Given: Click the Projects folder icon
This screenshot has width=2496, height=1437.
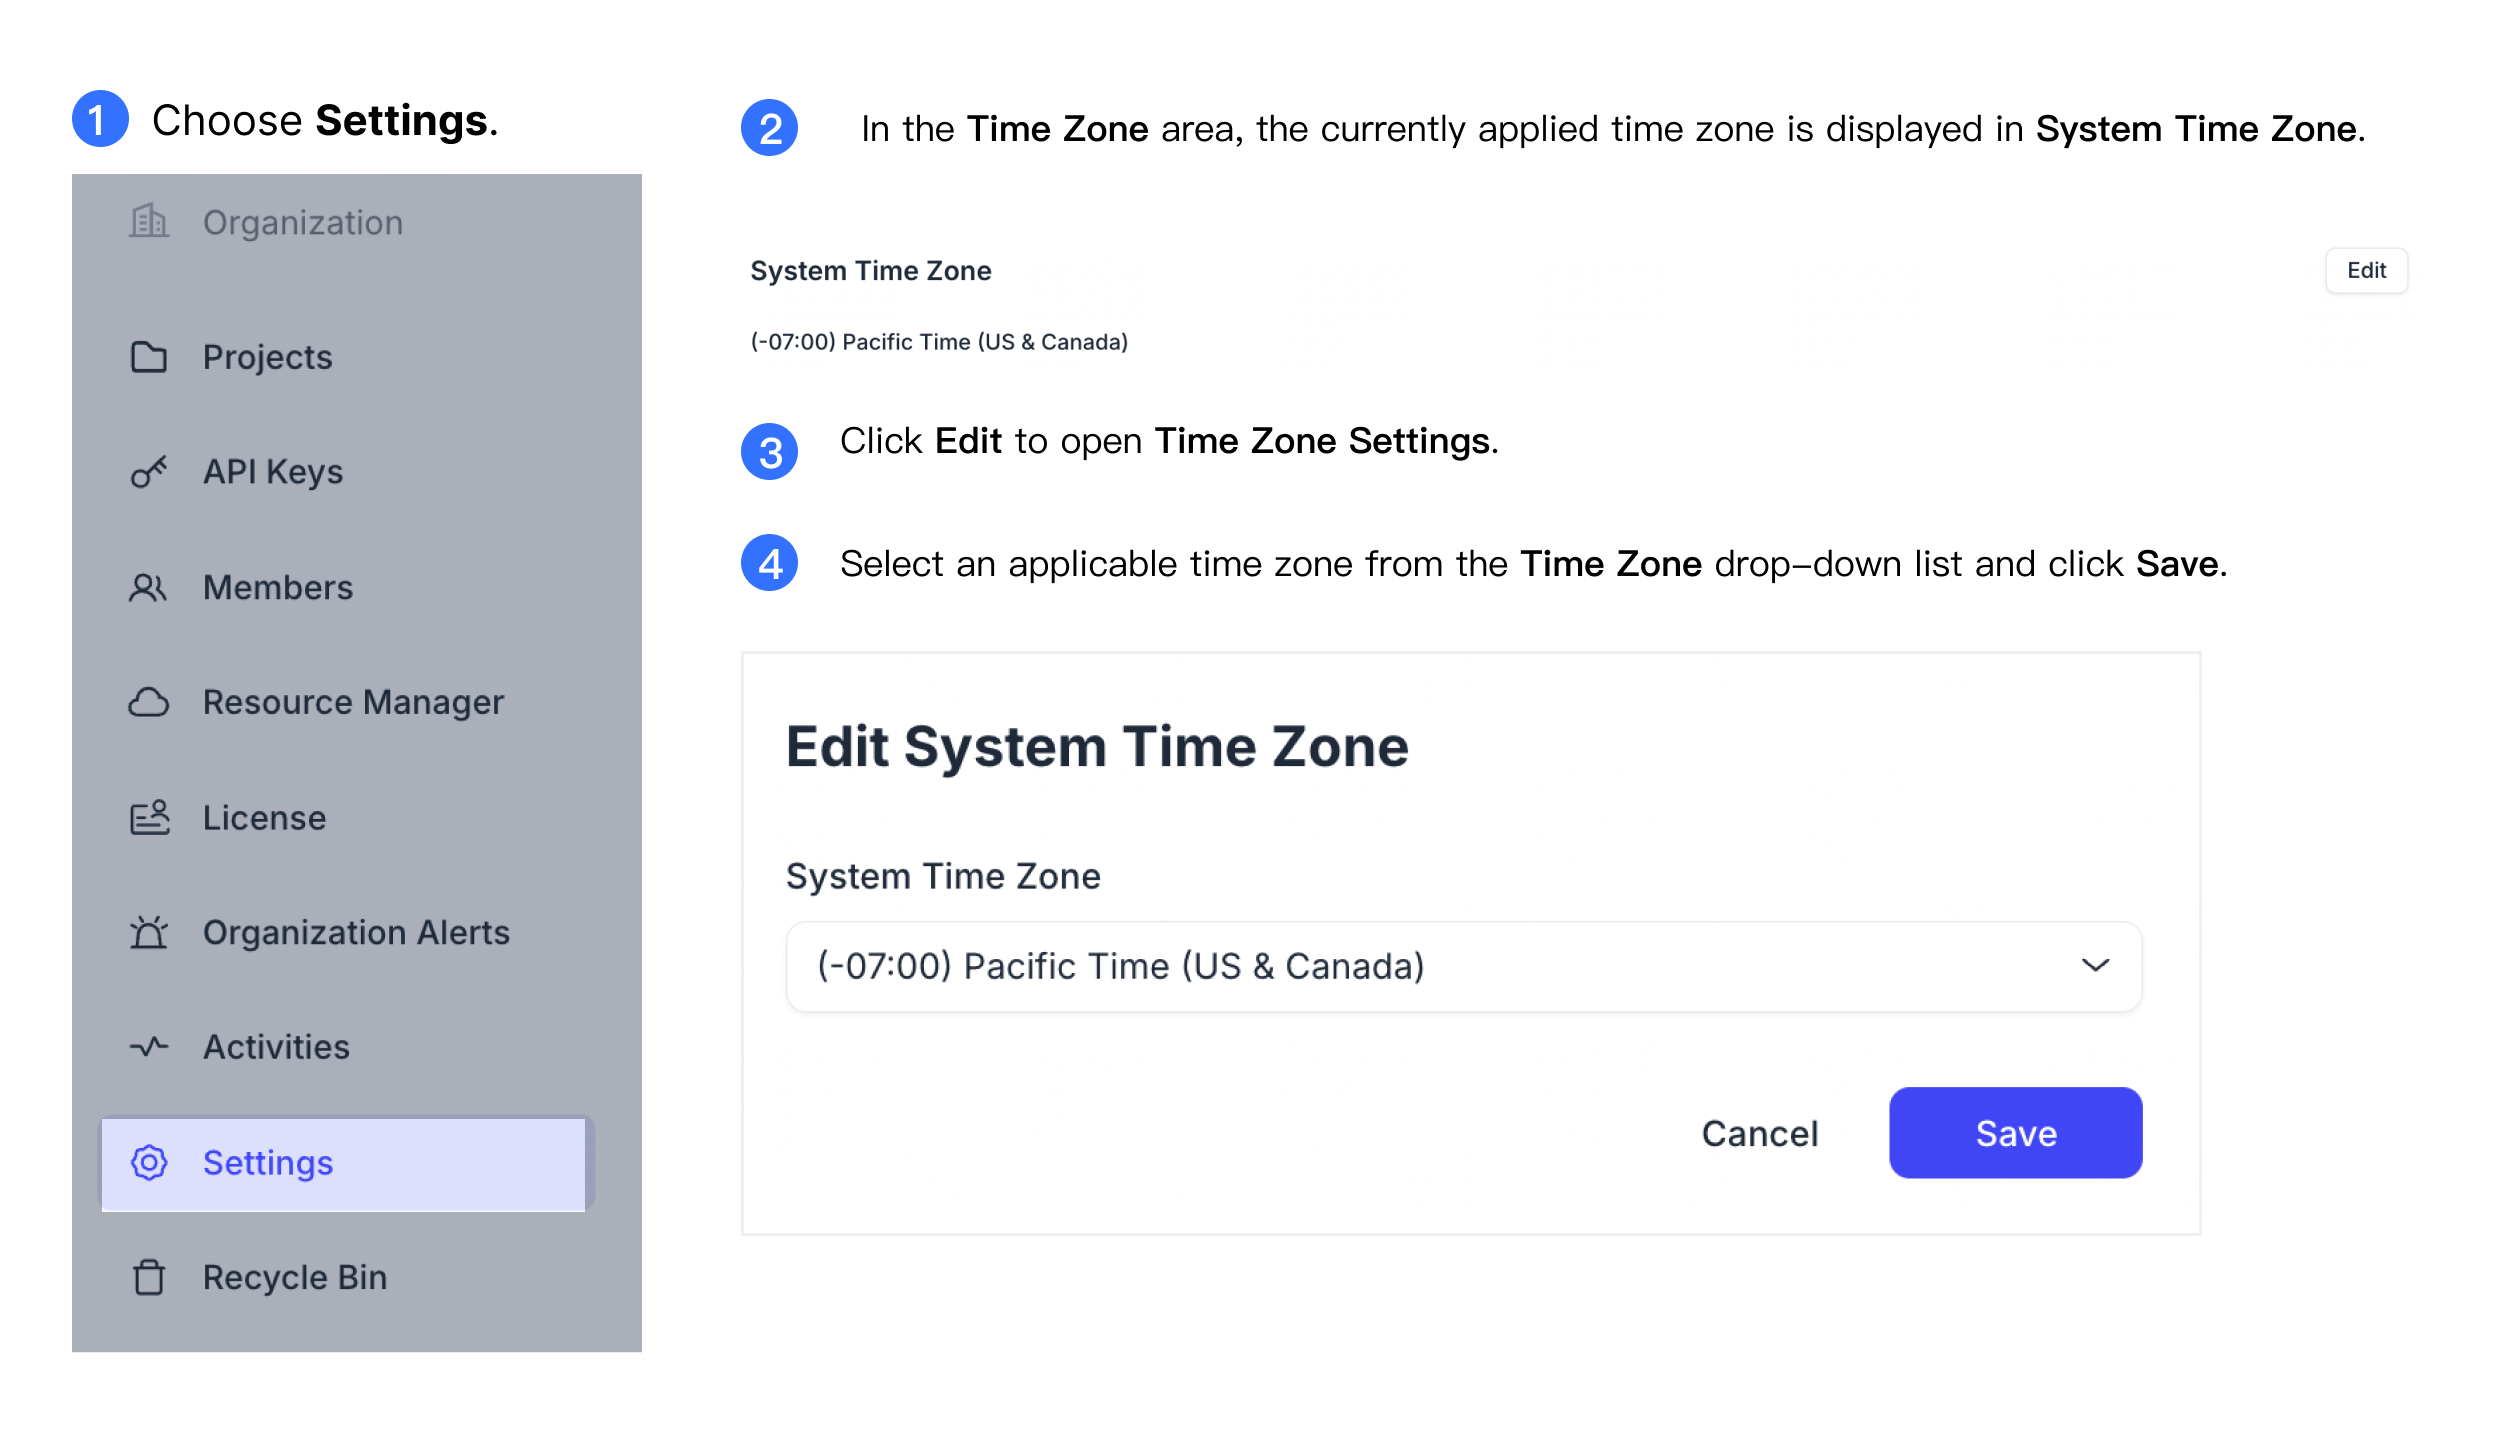Looking at the screenshot, I should [147, 357].
